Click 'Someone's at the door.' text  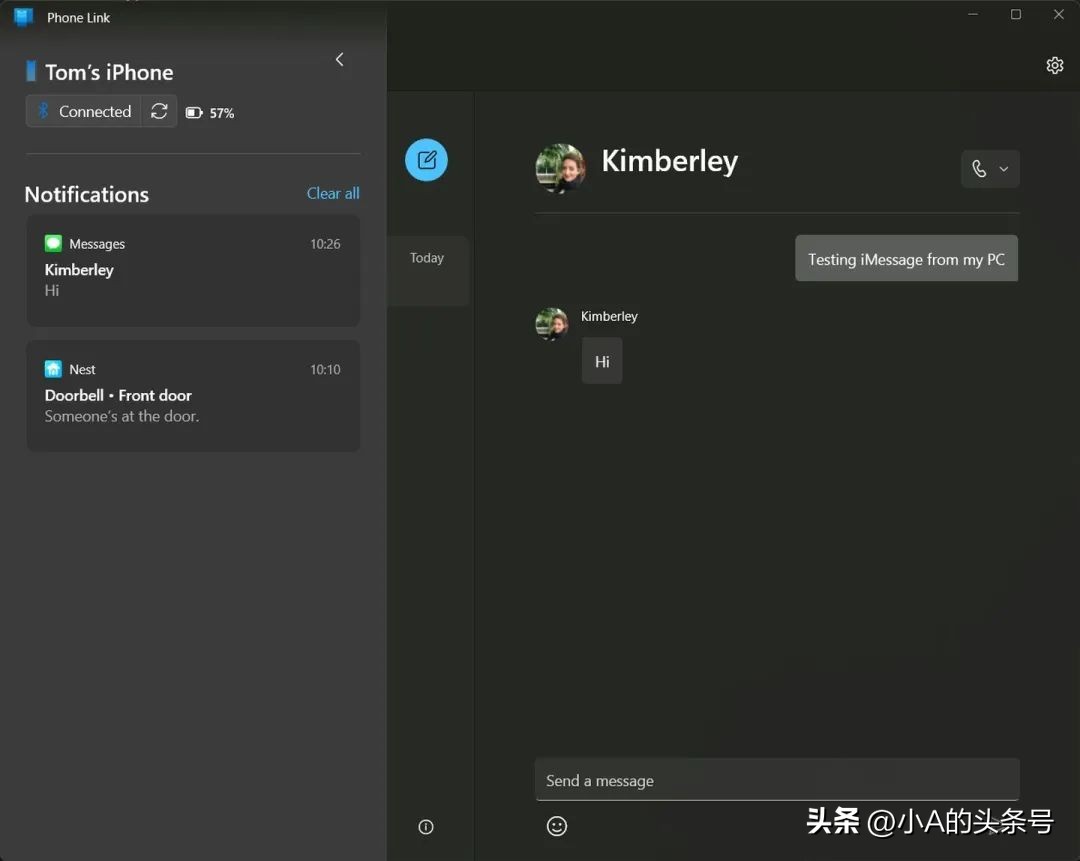[122, 416]
